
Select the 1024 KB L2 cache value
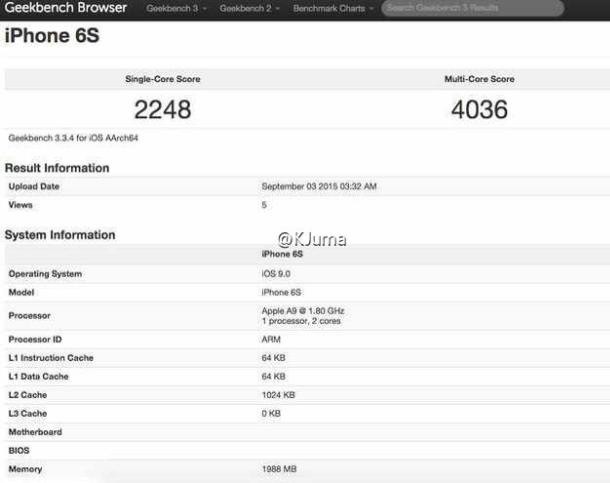278,395
